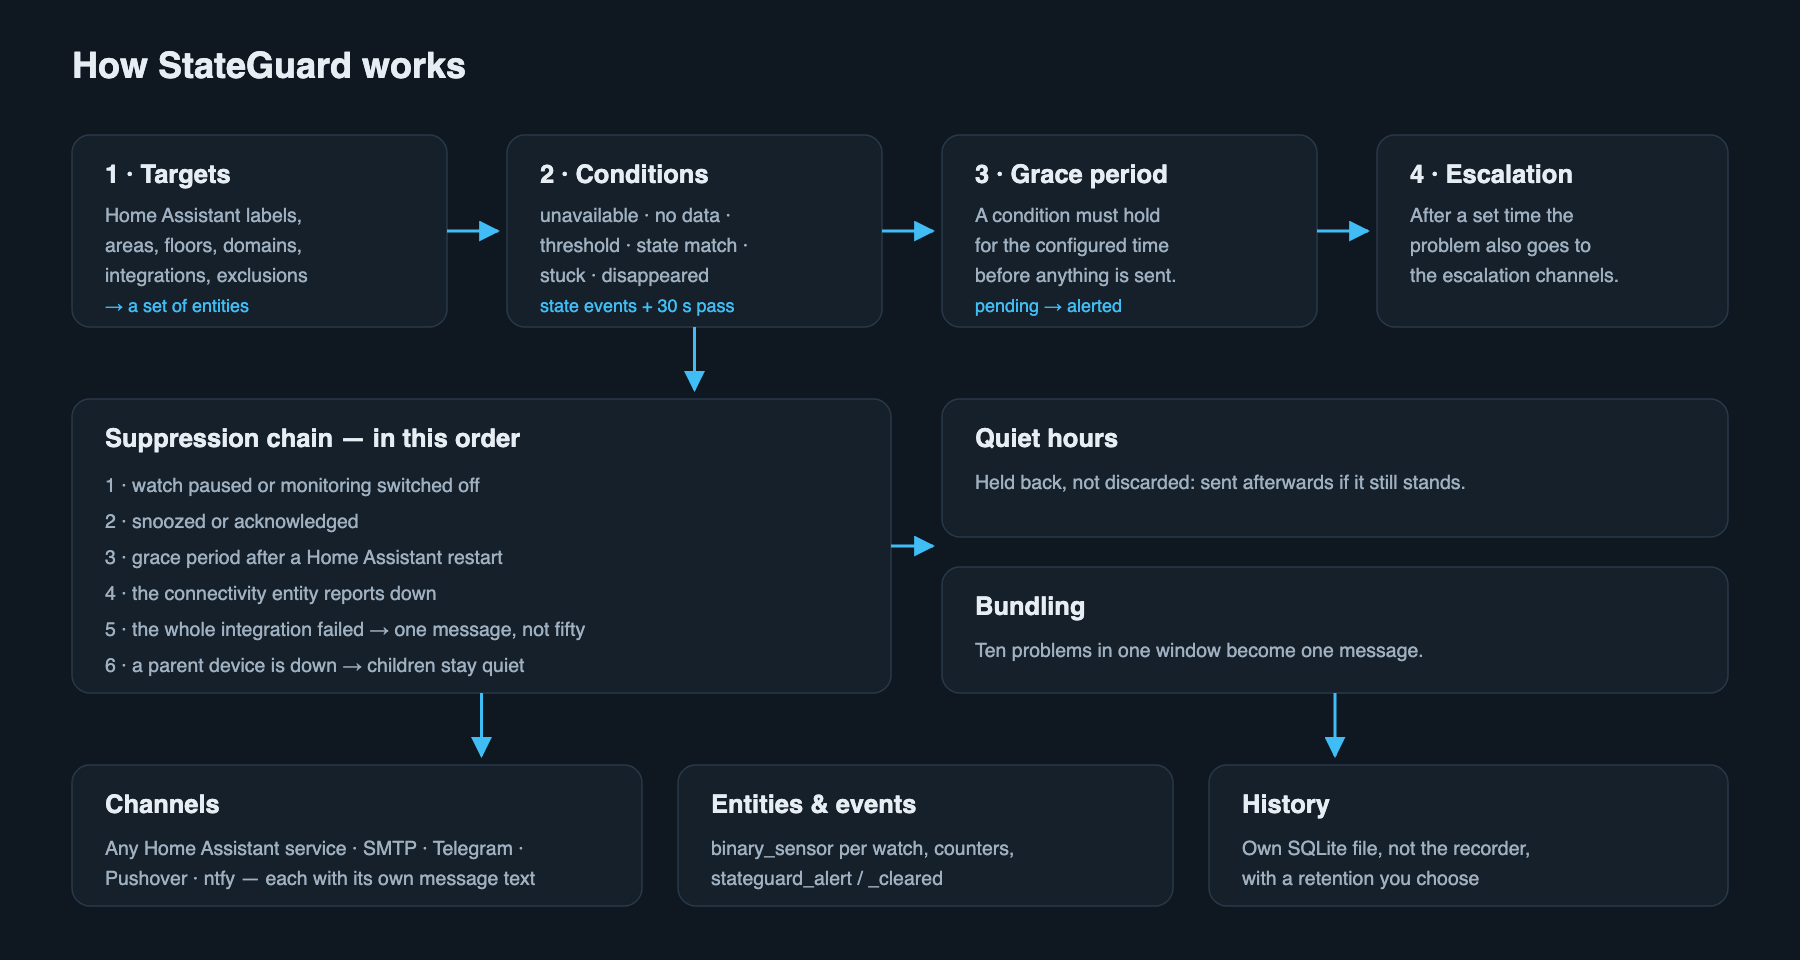Open the 1 · Targets card heading

[x=168, y=174]
